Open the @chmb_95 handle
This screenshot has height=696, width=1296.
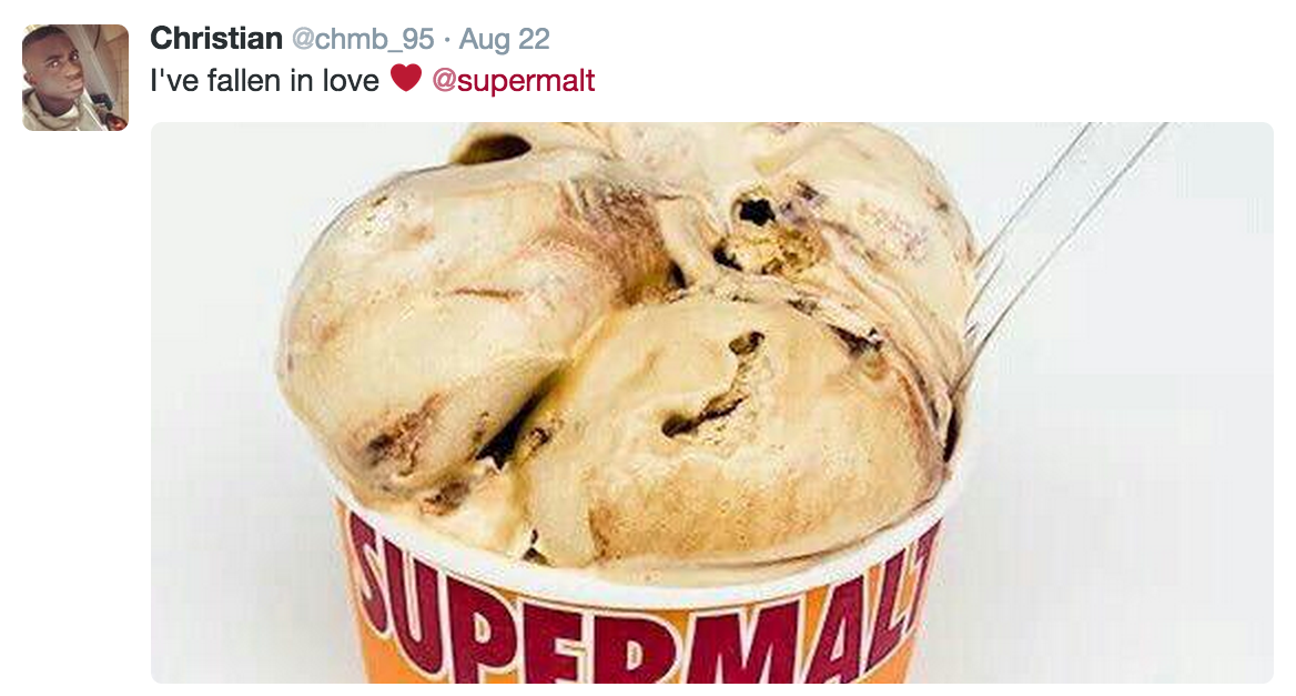pos(362,40)
